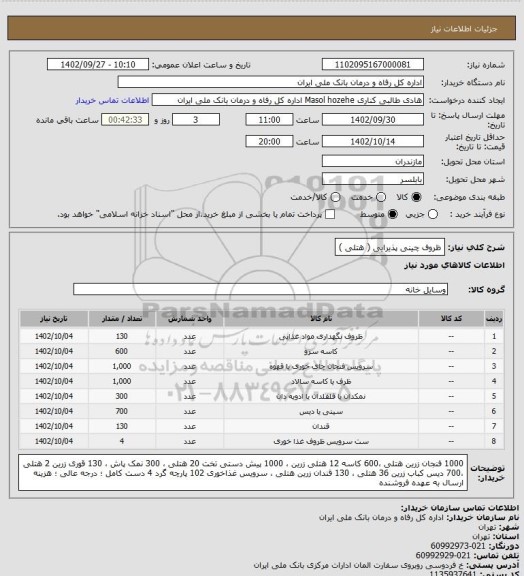Click quantity 4 in the ست سرویس row
The width and height of the screenshot is (524, 576).
tap(122, 442)
